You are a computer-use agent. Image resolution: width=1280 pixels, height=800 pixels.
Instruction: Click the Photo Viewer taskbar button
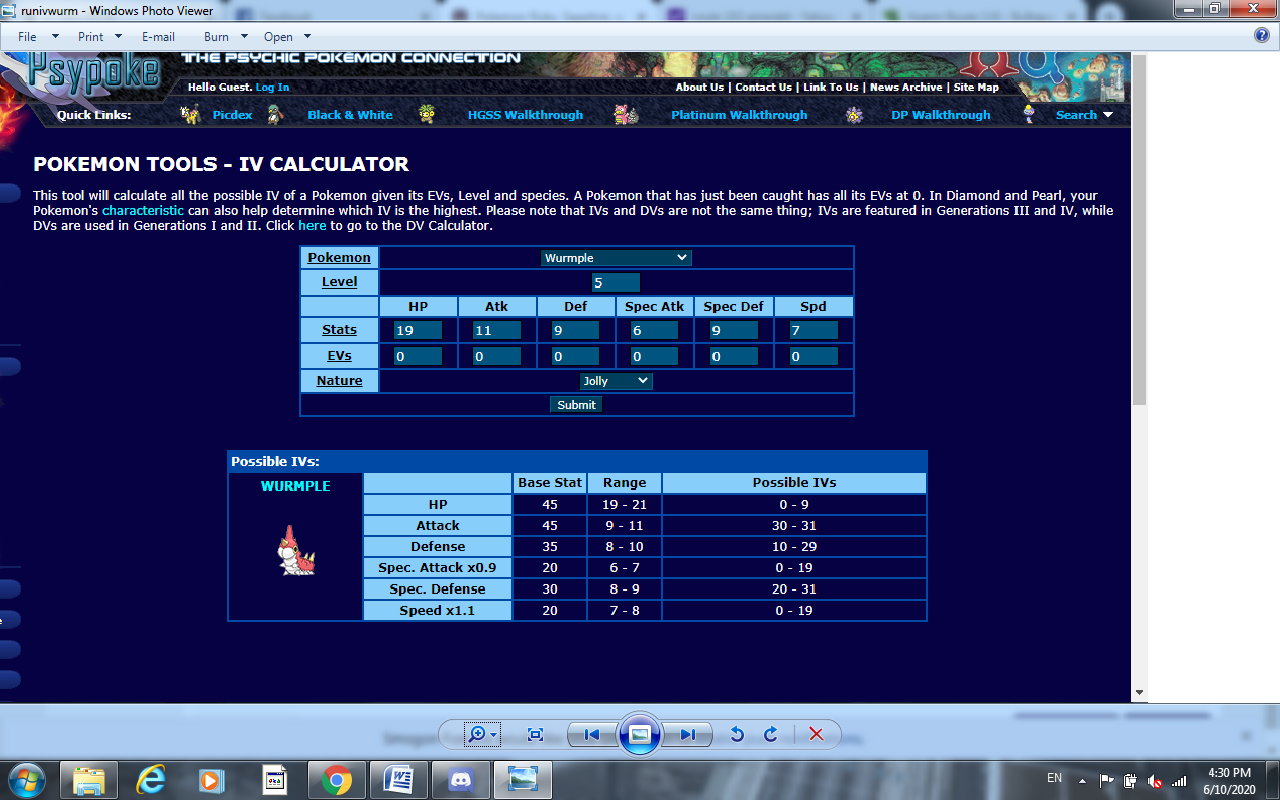pyautogui.click(x=522, y=780)
